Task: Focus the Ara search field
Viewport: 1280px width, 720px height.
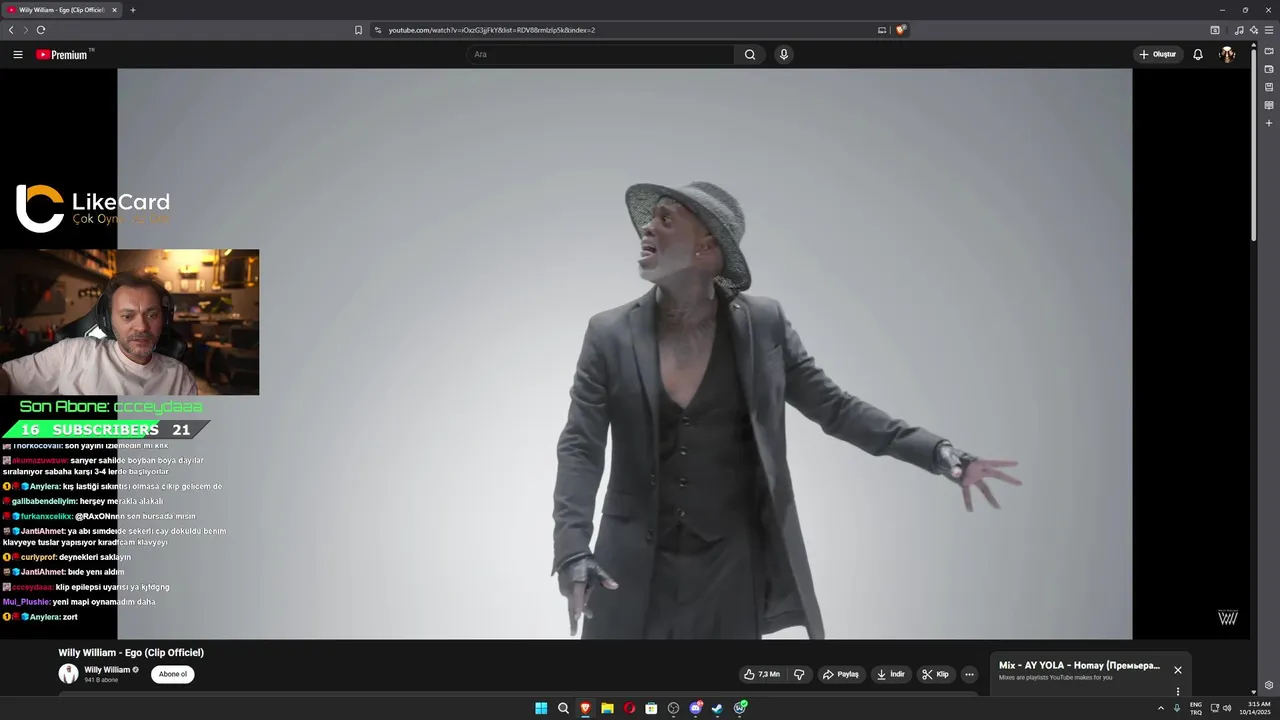Action: [x=600, y=55]
